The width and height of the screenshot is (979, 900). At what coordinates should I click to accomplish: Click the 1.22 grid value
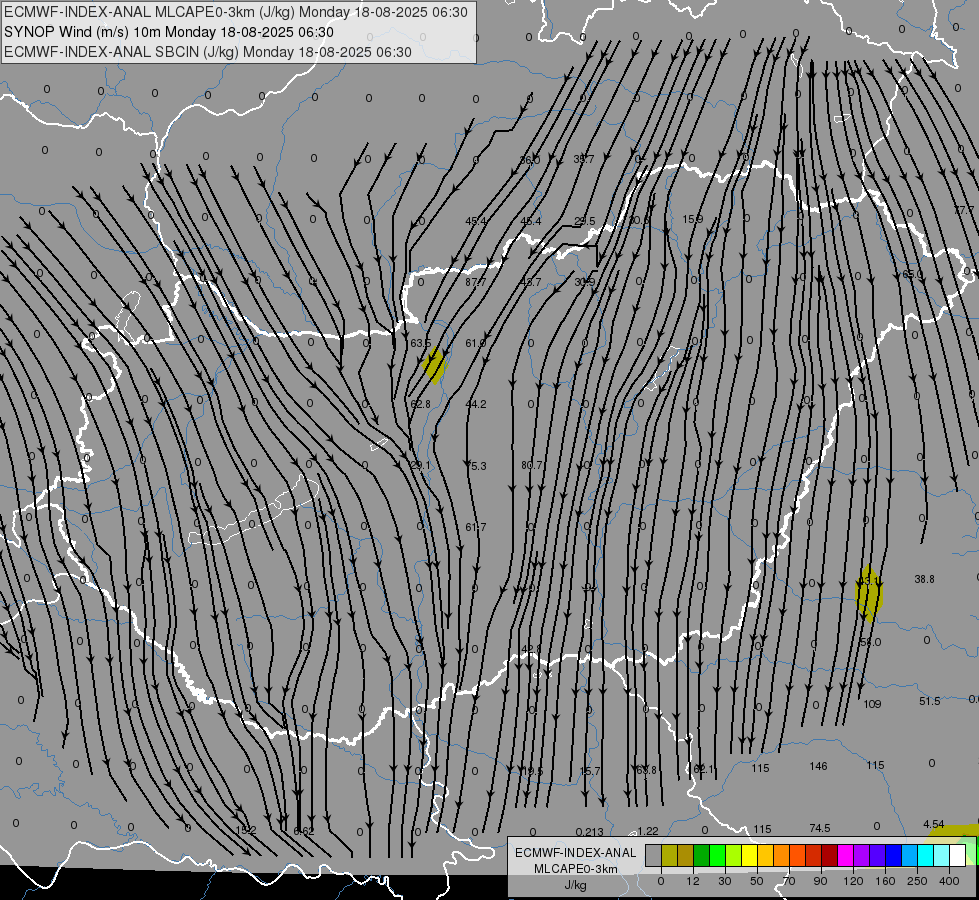pyautogui.click(x=648, y=831)
